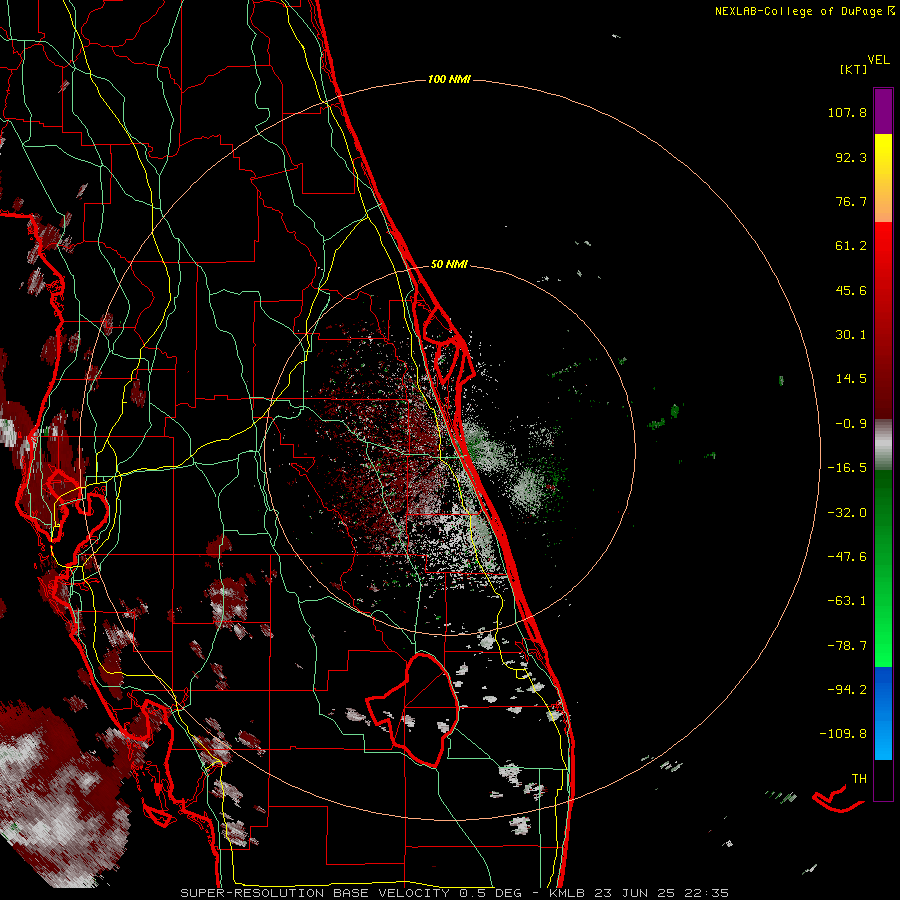
Task: Click the 22:35 timestamp in the caption
Action: [706, 893]
